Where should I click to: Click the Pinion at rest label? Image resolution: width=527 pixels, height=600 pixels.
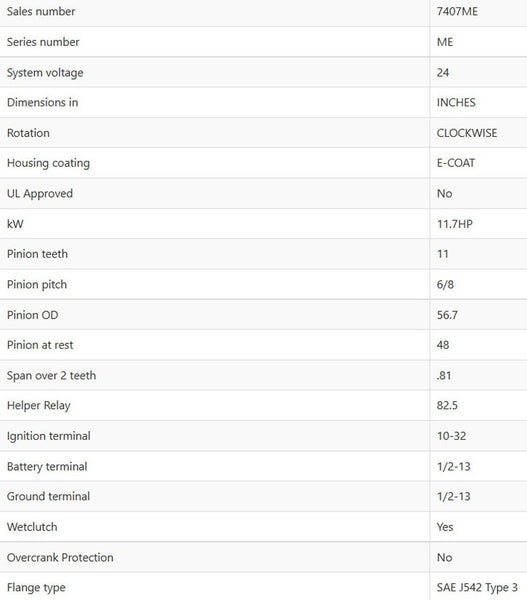40,345
